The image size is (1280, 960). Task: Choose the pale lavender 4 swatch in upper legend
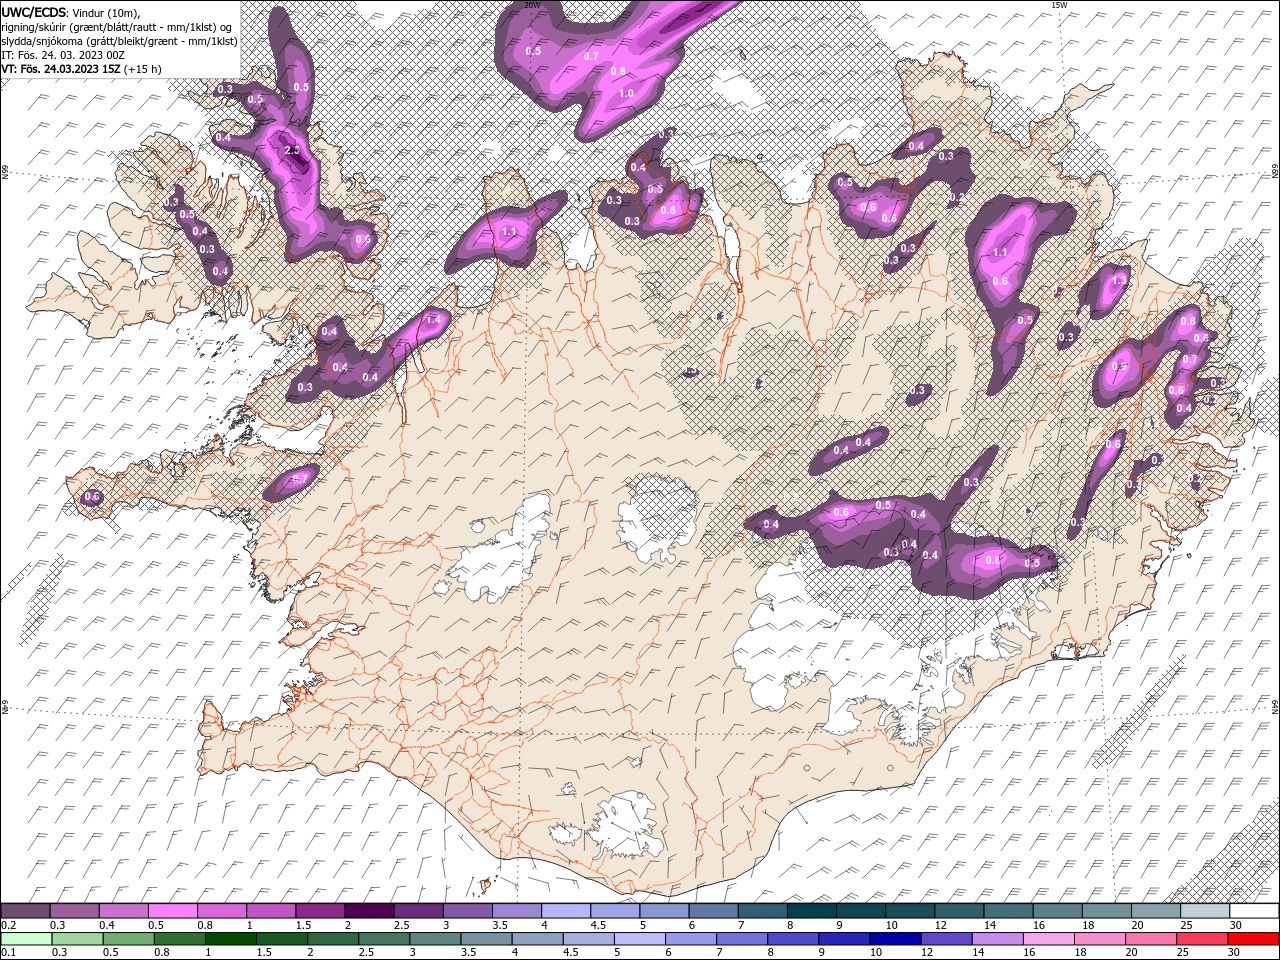565,911
